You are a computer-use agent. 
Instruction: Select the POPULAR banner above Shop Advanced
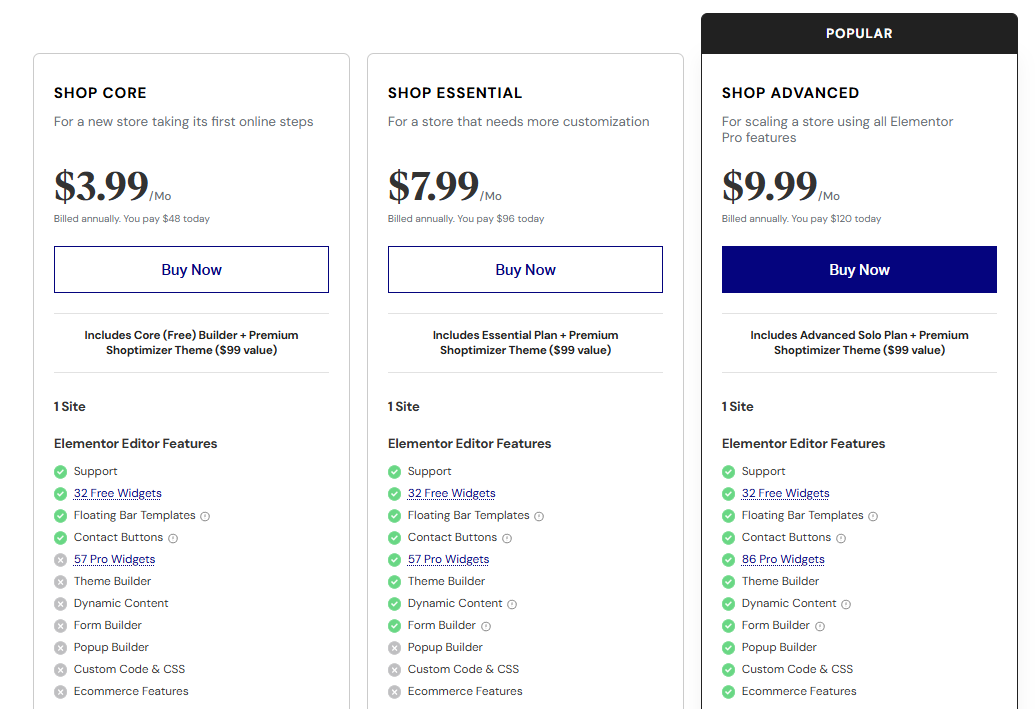tap(859, 33)
